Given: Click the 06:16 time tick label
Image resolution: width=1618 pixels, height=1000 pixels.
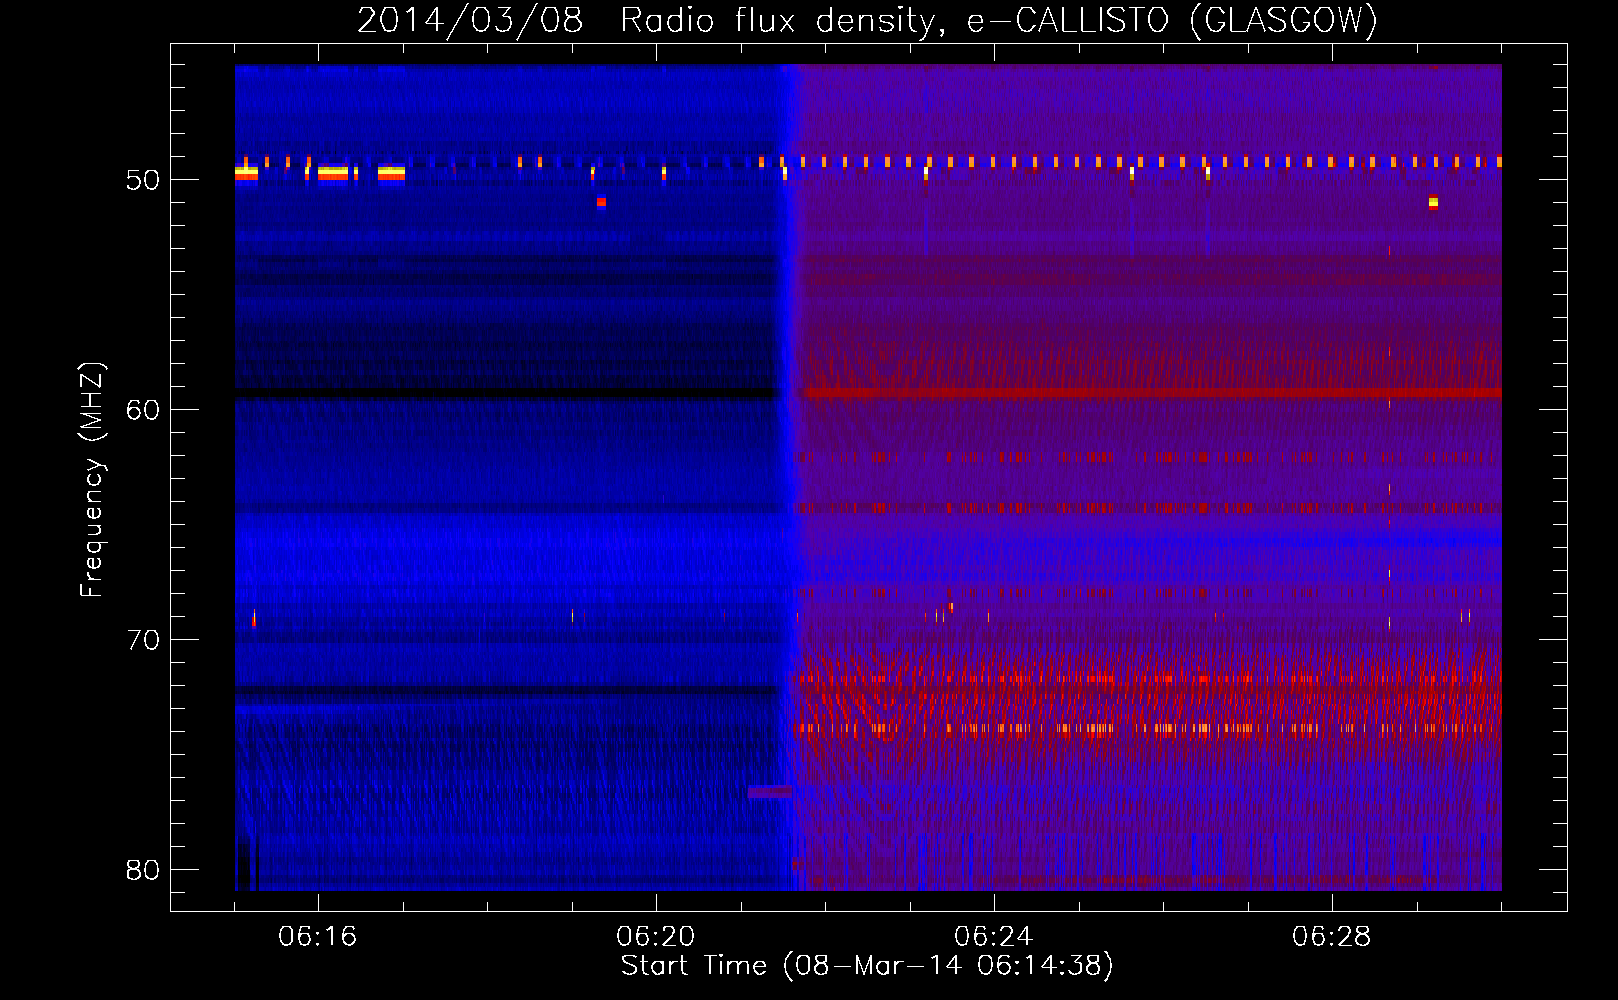Looking at the screenshot, I should pos(318,937).
